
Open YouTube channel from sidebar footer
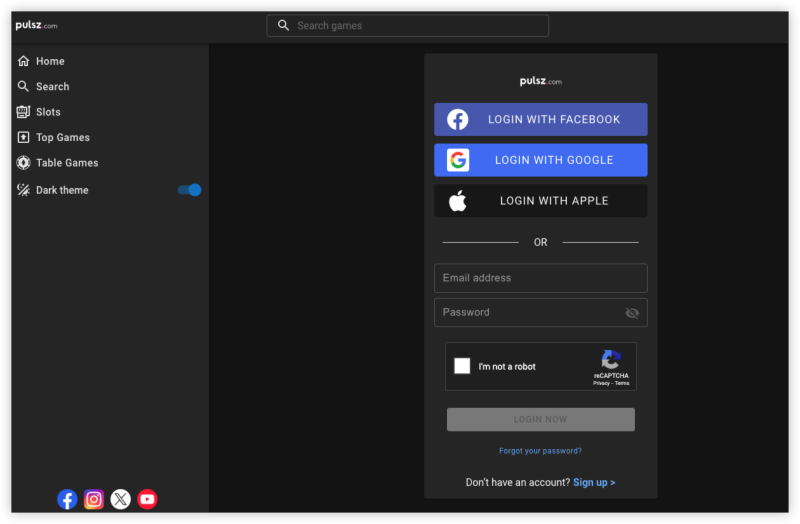click(x=147, y=499)
